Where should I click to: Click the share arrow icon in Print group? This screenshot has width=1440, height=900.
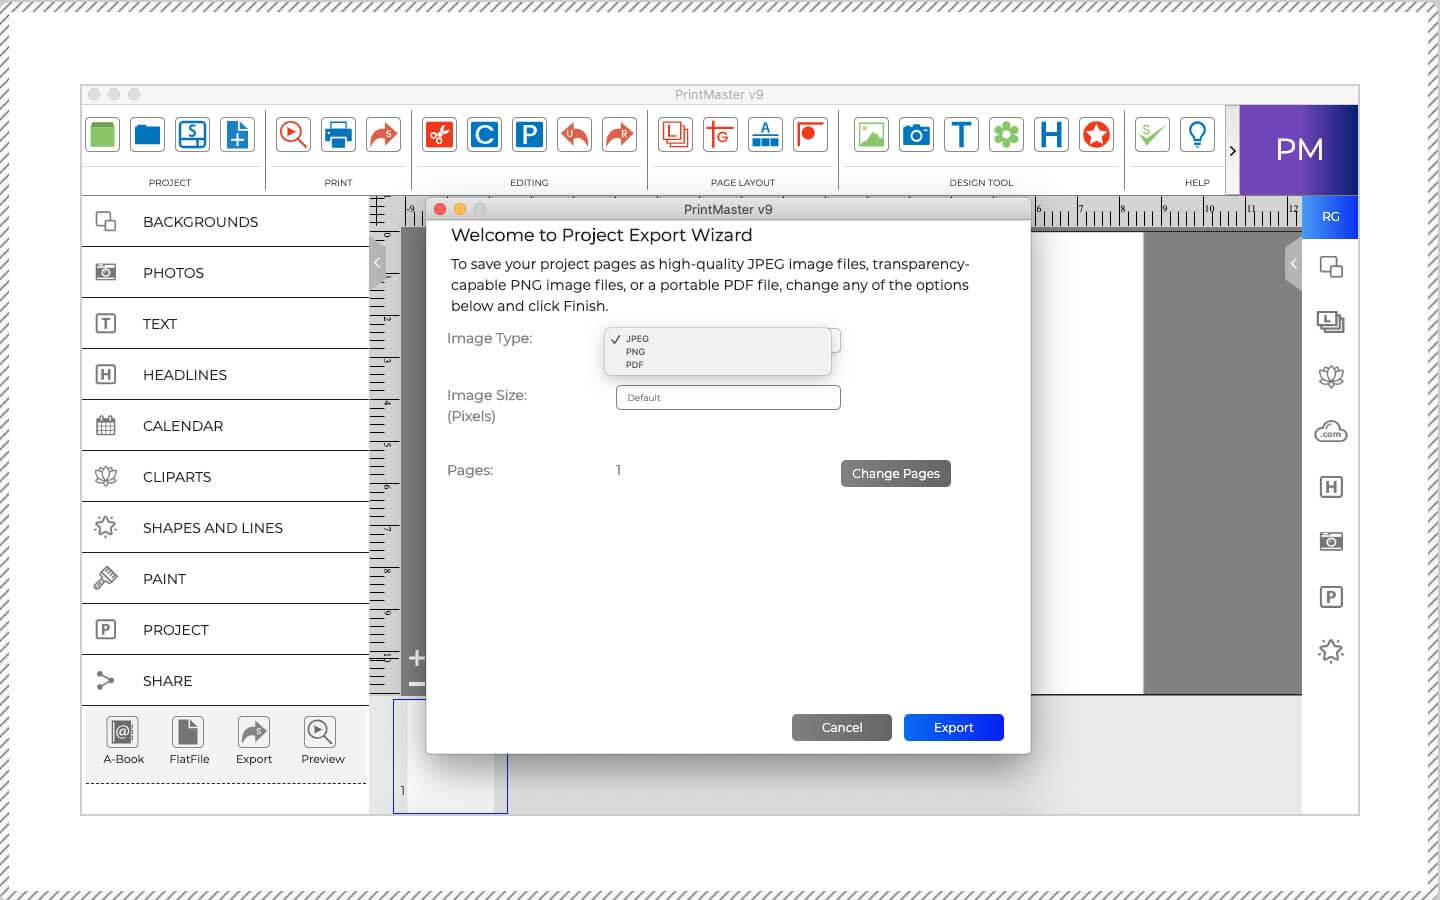tap(383, 134)
